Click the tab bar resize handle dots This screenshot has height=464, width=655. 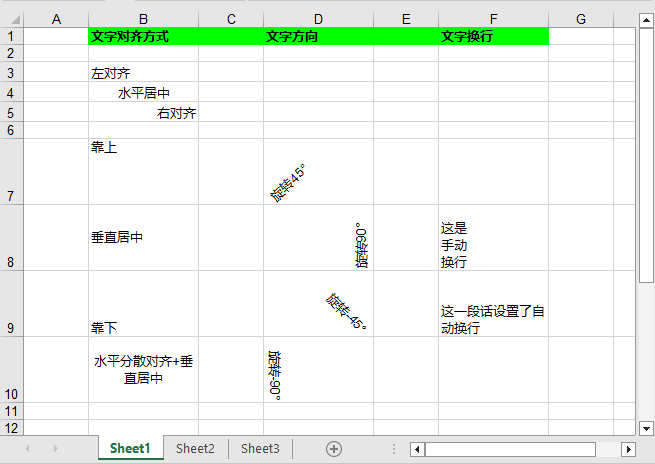coord(394,449)
